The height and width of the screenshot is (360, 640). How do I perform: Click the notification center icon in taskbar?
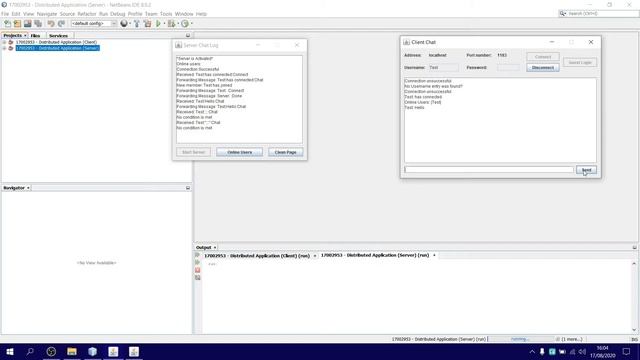627,351
